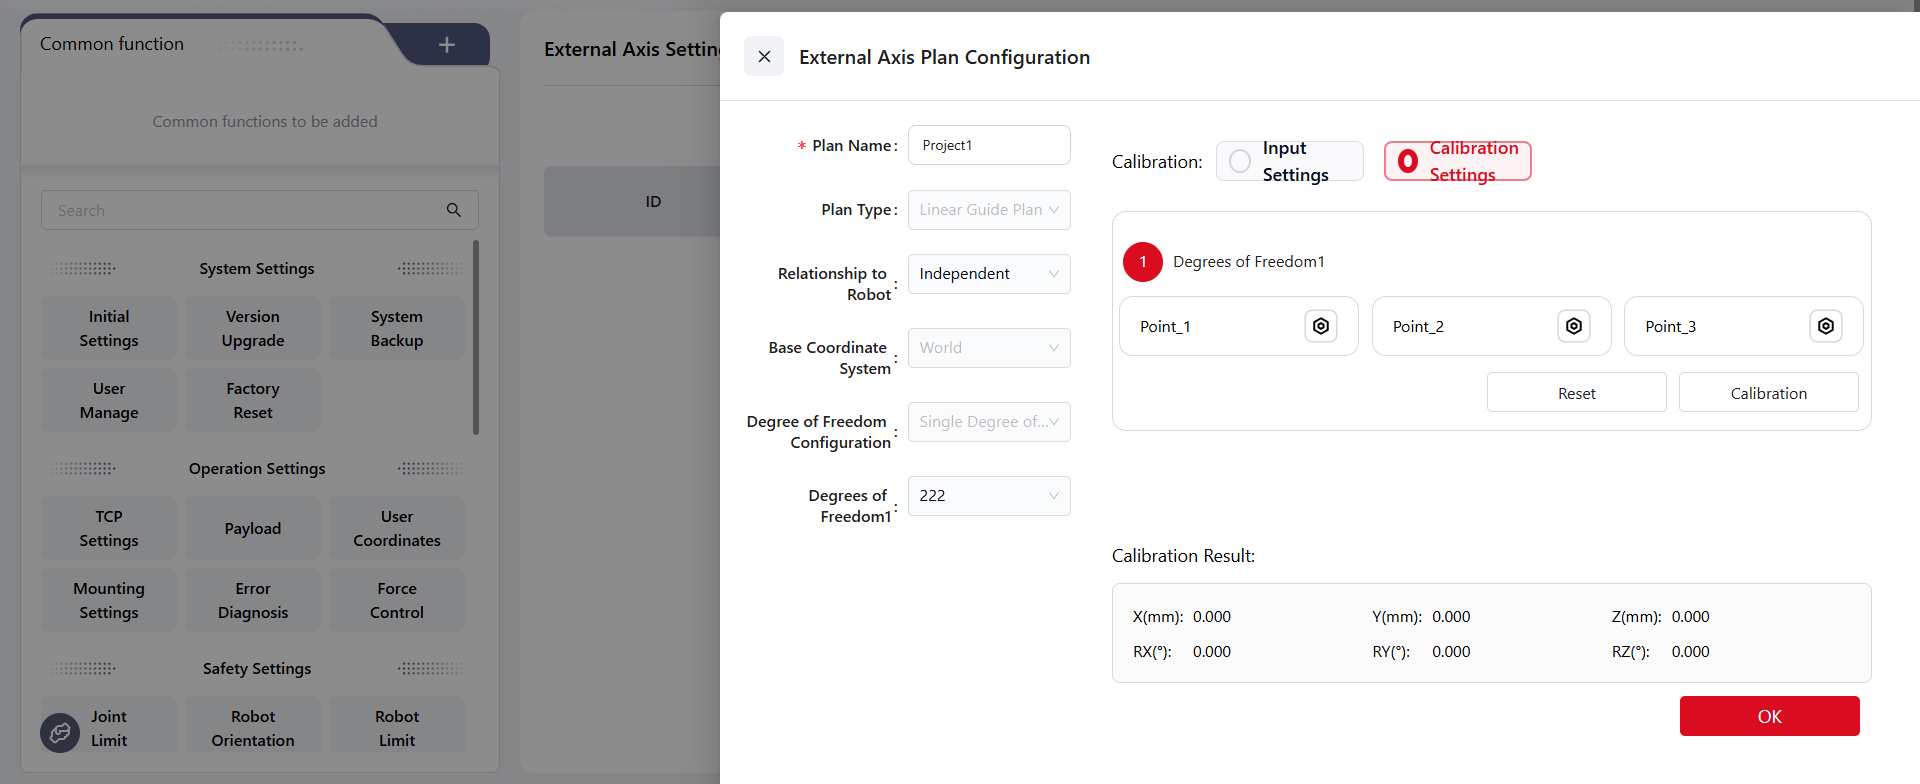This screenshot has width=1920, height=784.
Task: Click Point_1 teach position icon
Action: click(1320, 326)
